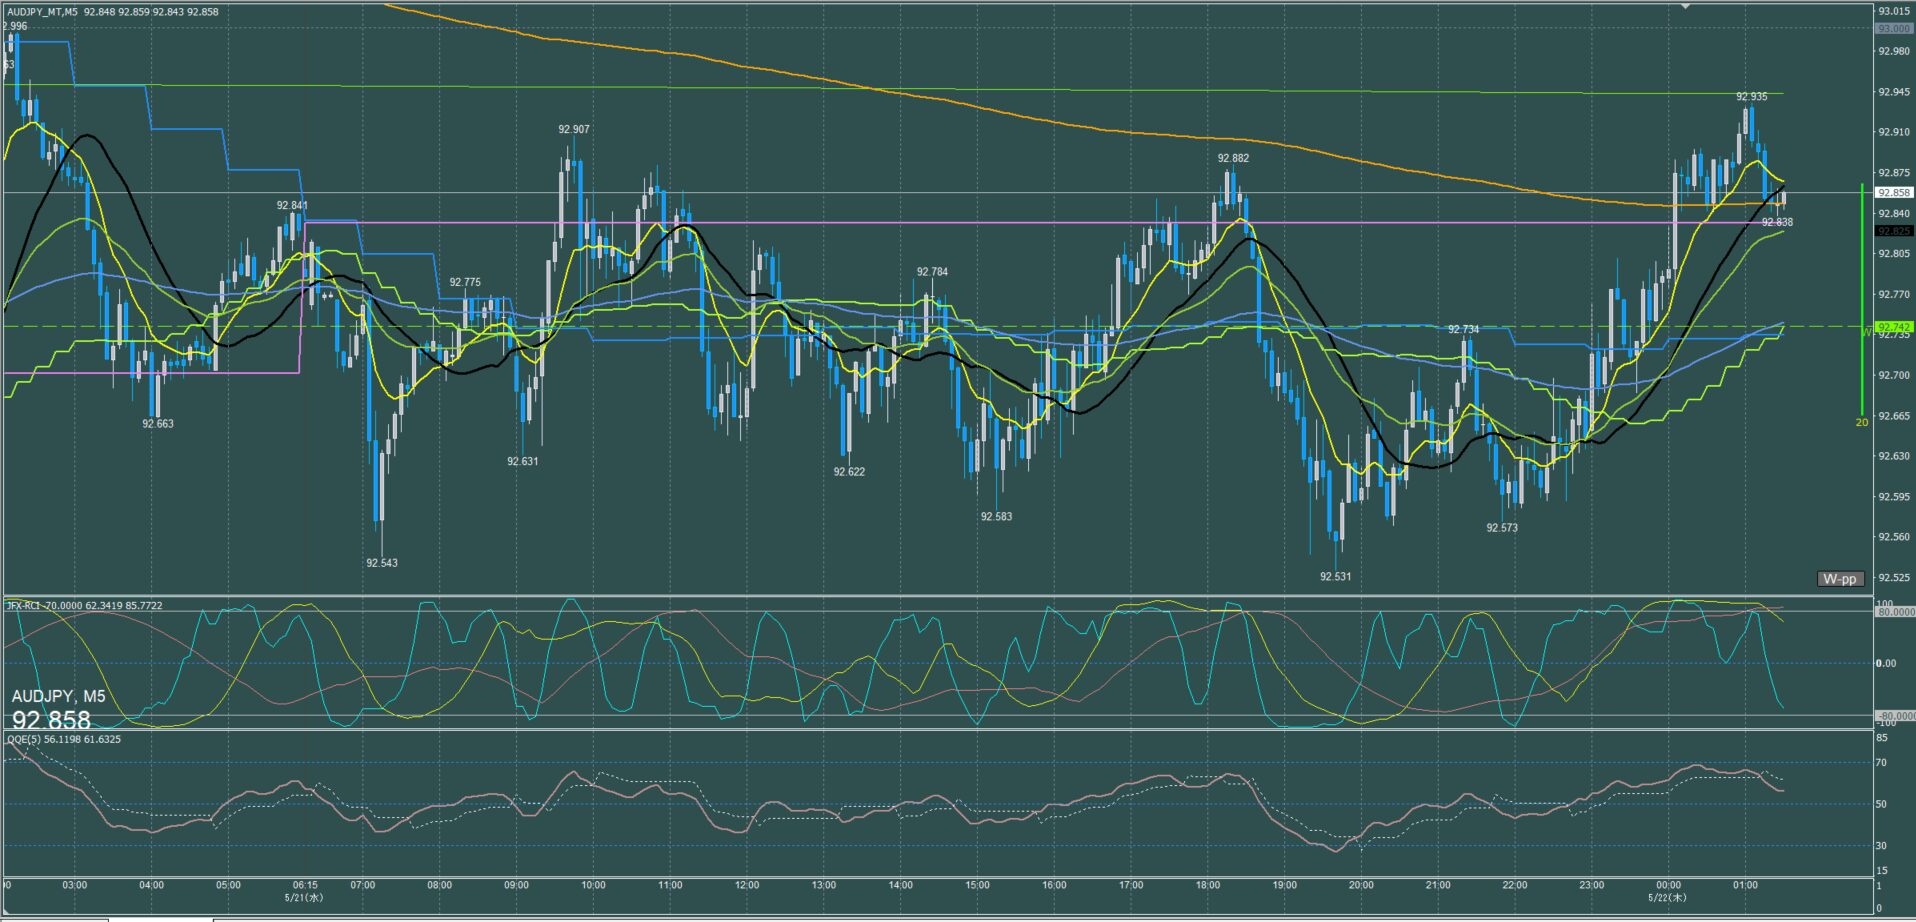The height and width of the screenshot is (922, 1916).
Task: Click the large AUDJPY, M5 watermark label
Action: (x=59, y=696)
